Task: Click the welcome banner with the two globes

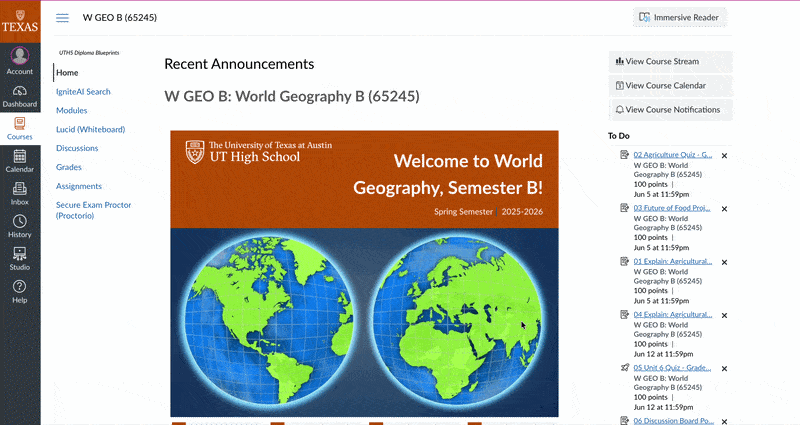Action: tap(364, 273)
